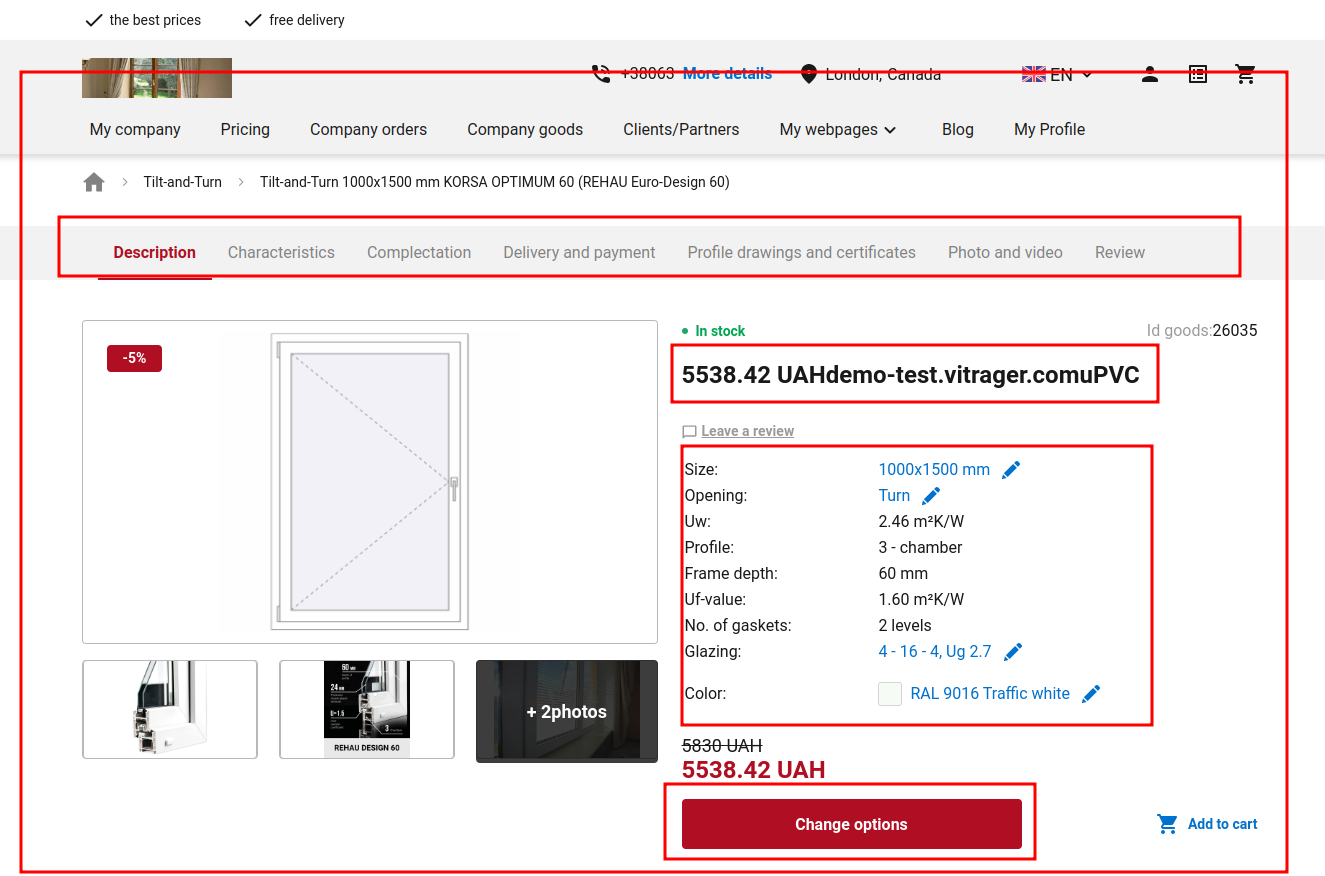Image resolution: width=1325 pixels, height=876 pixels.
Task: Open Company orders menu item
Action: [x=368, y=129]
